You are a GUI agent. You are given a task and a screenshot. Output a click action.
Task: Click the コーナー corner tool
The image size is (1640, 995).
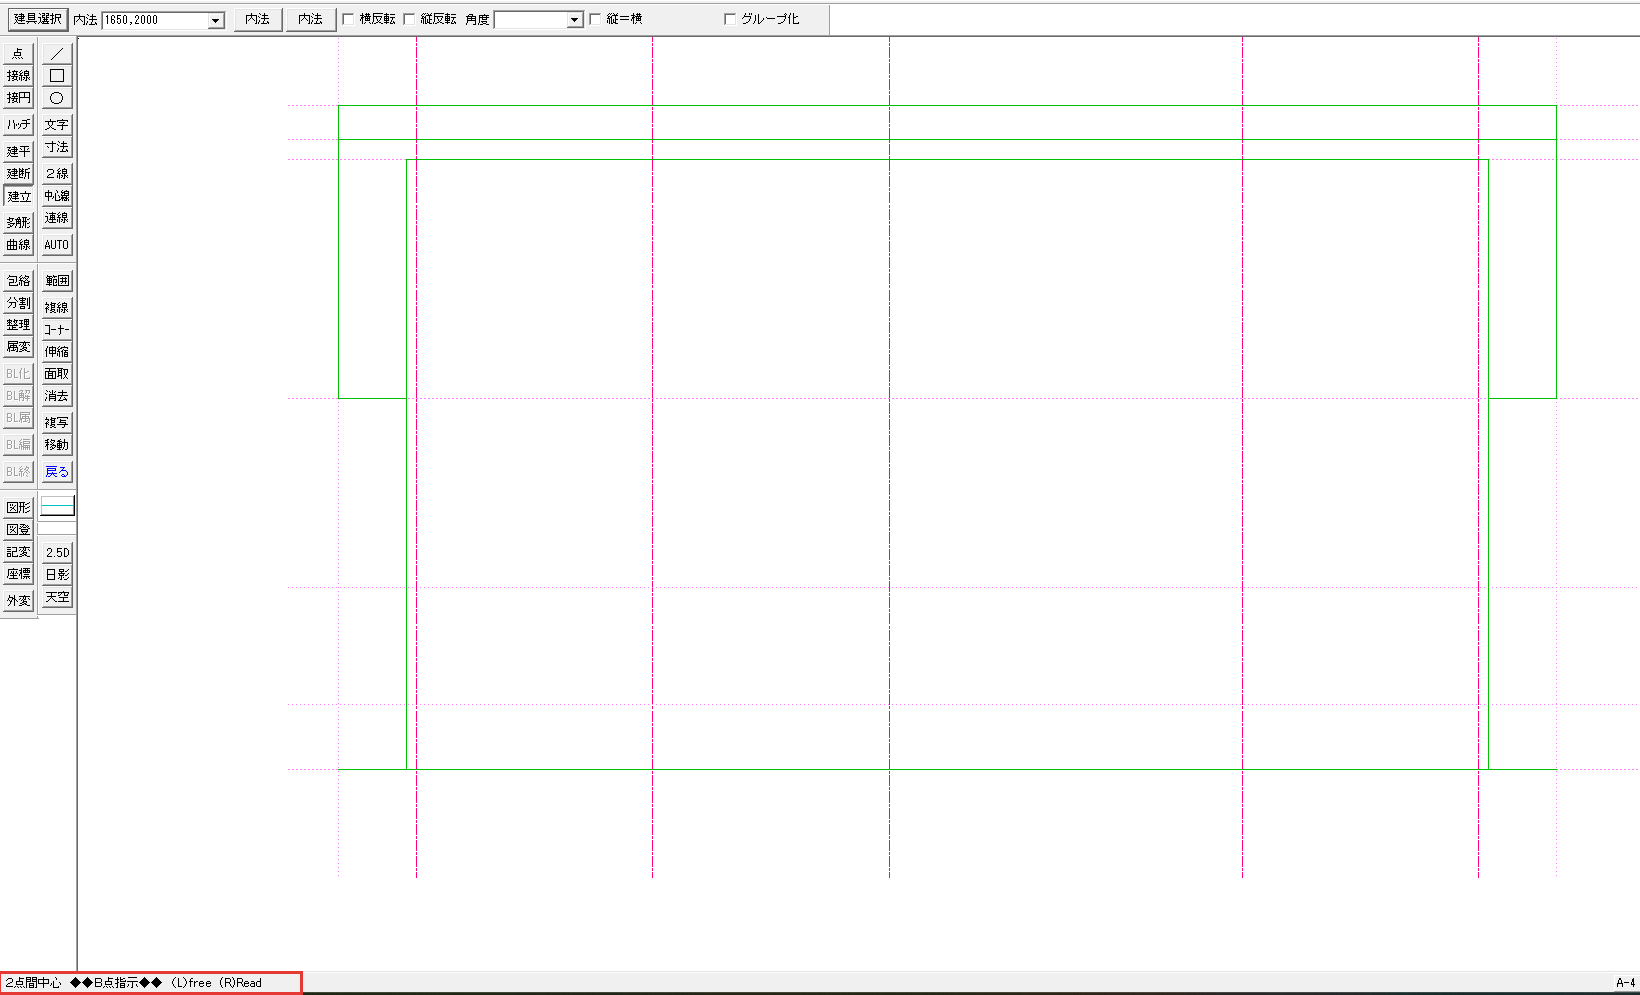click(57, 330)
